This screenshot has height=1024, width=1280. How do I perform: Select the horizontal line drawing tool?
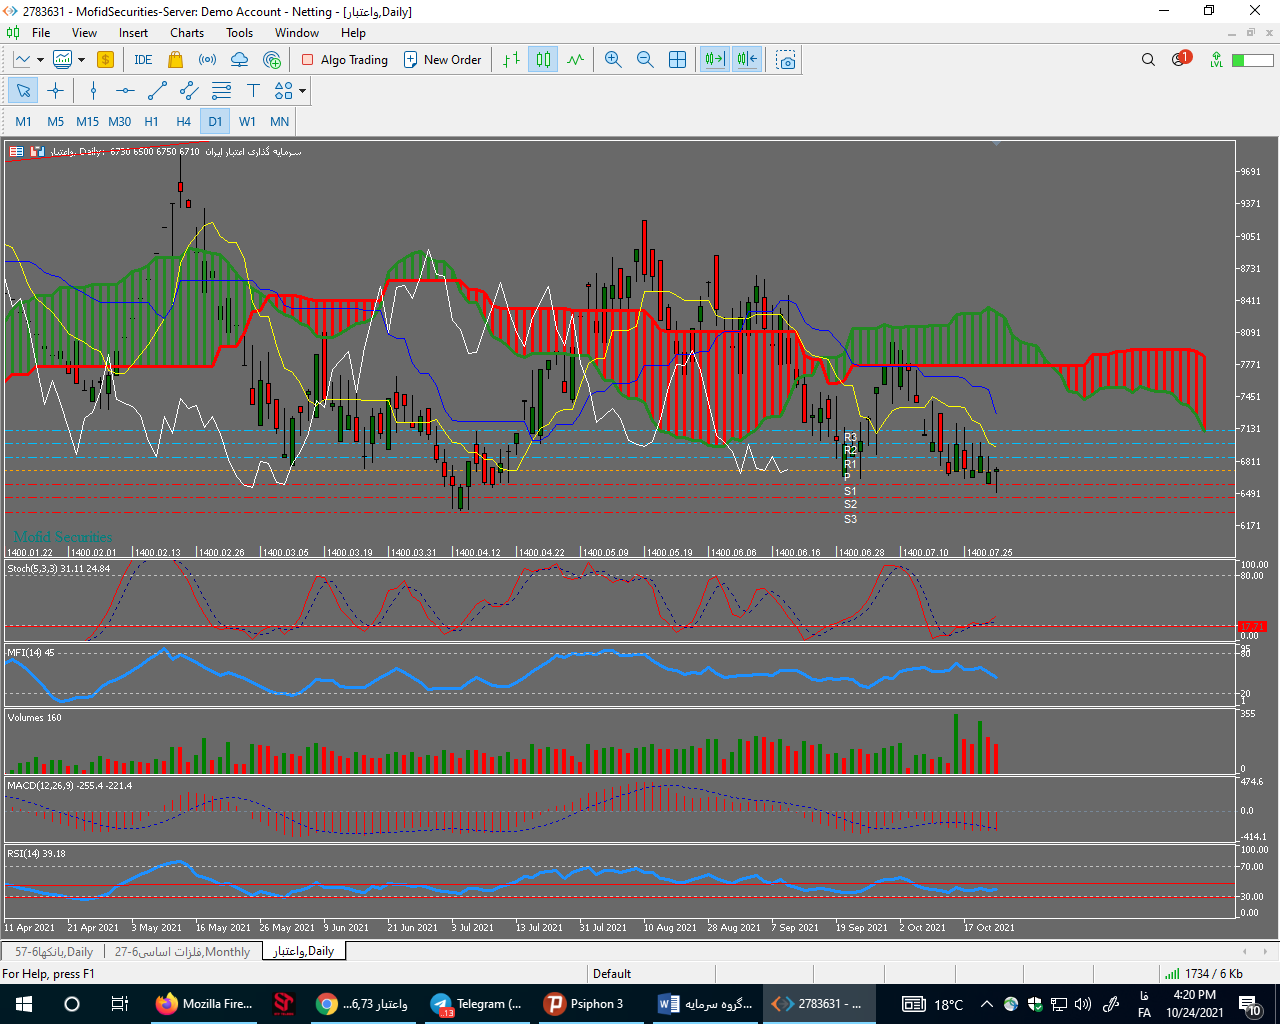[x=125, y=91]
